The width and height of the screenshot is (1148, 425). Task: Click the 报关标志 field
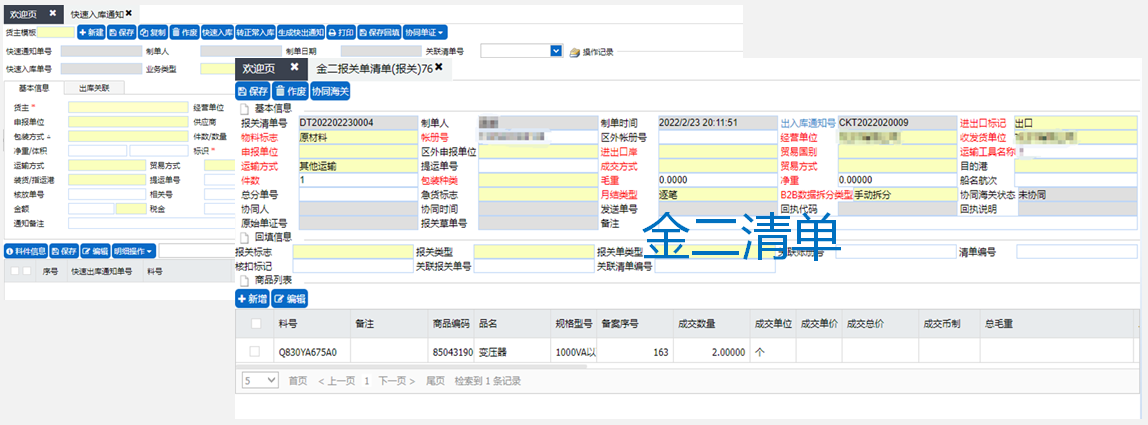(x=353, y=252)
